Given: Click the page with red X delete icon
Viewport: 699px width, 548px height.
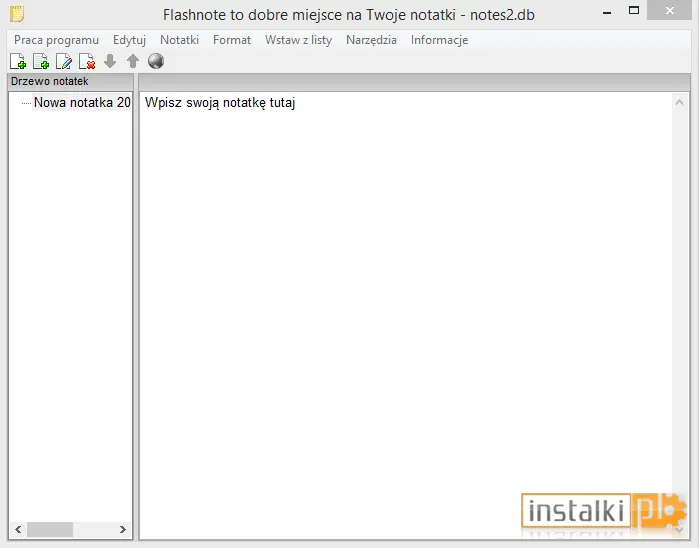Looking at the screenshot, I should (87, 61).
